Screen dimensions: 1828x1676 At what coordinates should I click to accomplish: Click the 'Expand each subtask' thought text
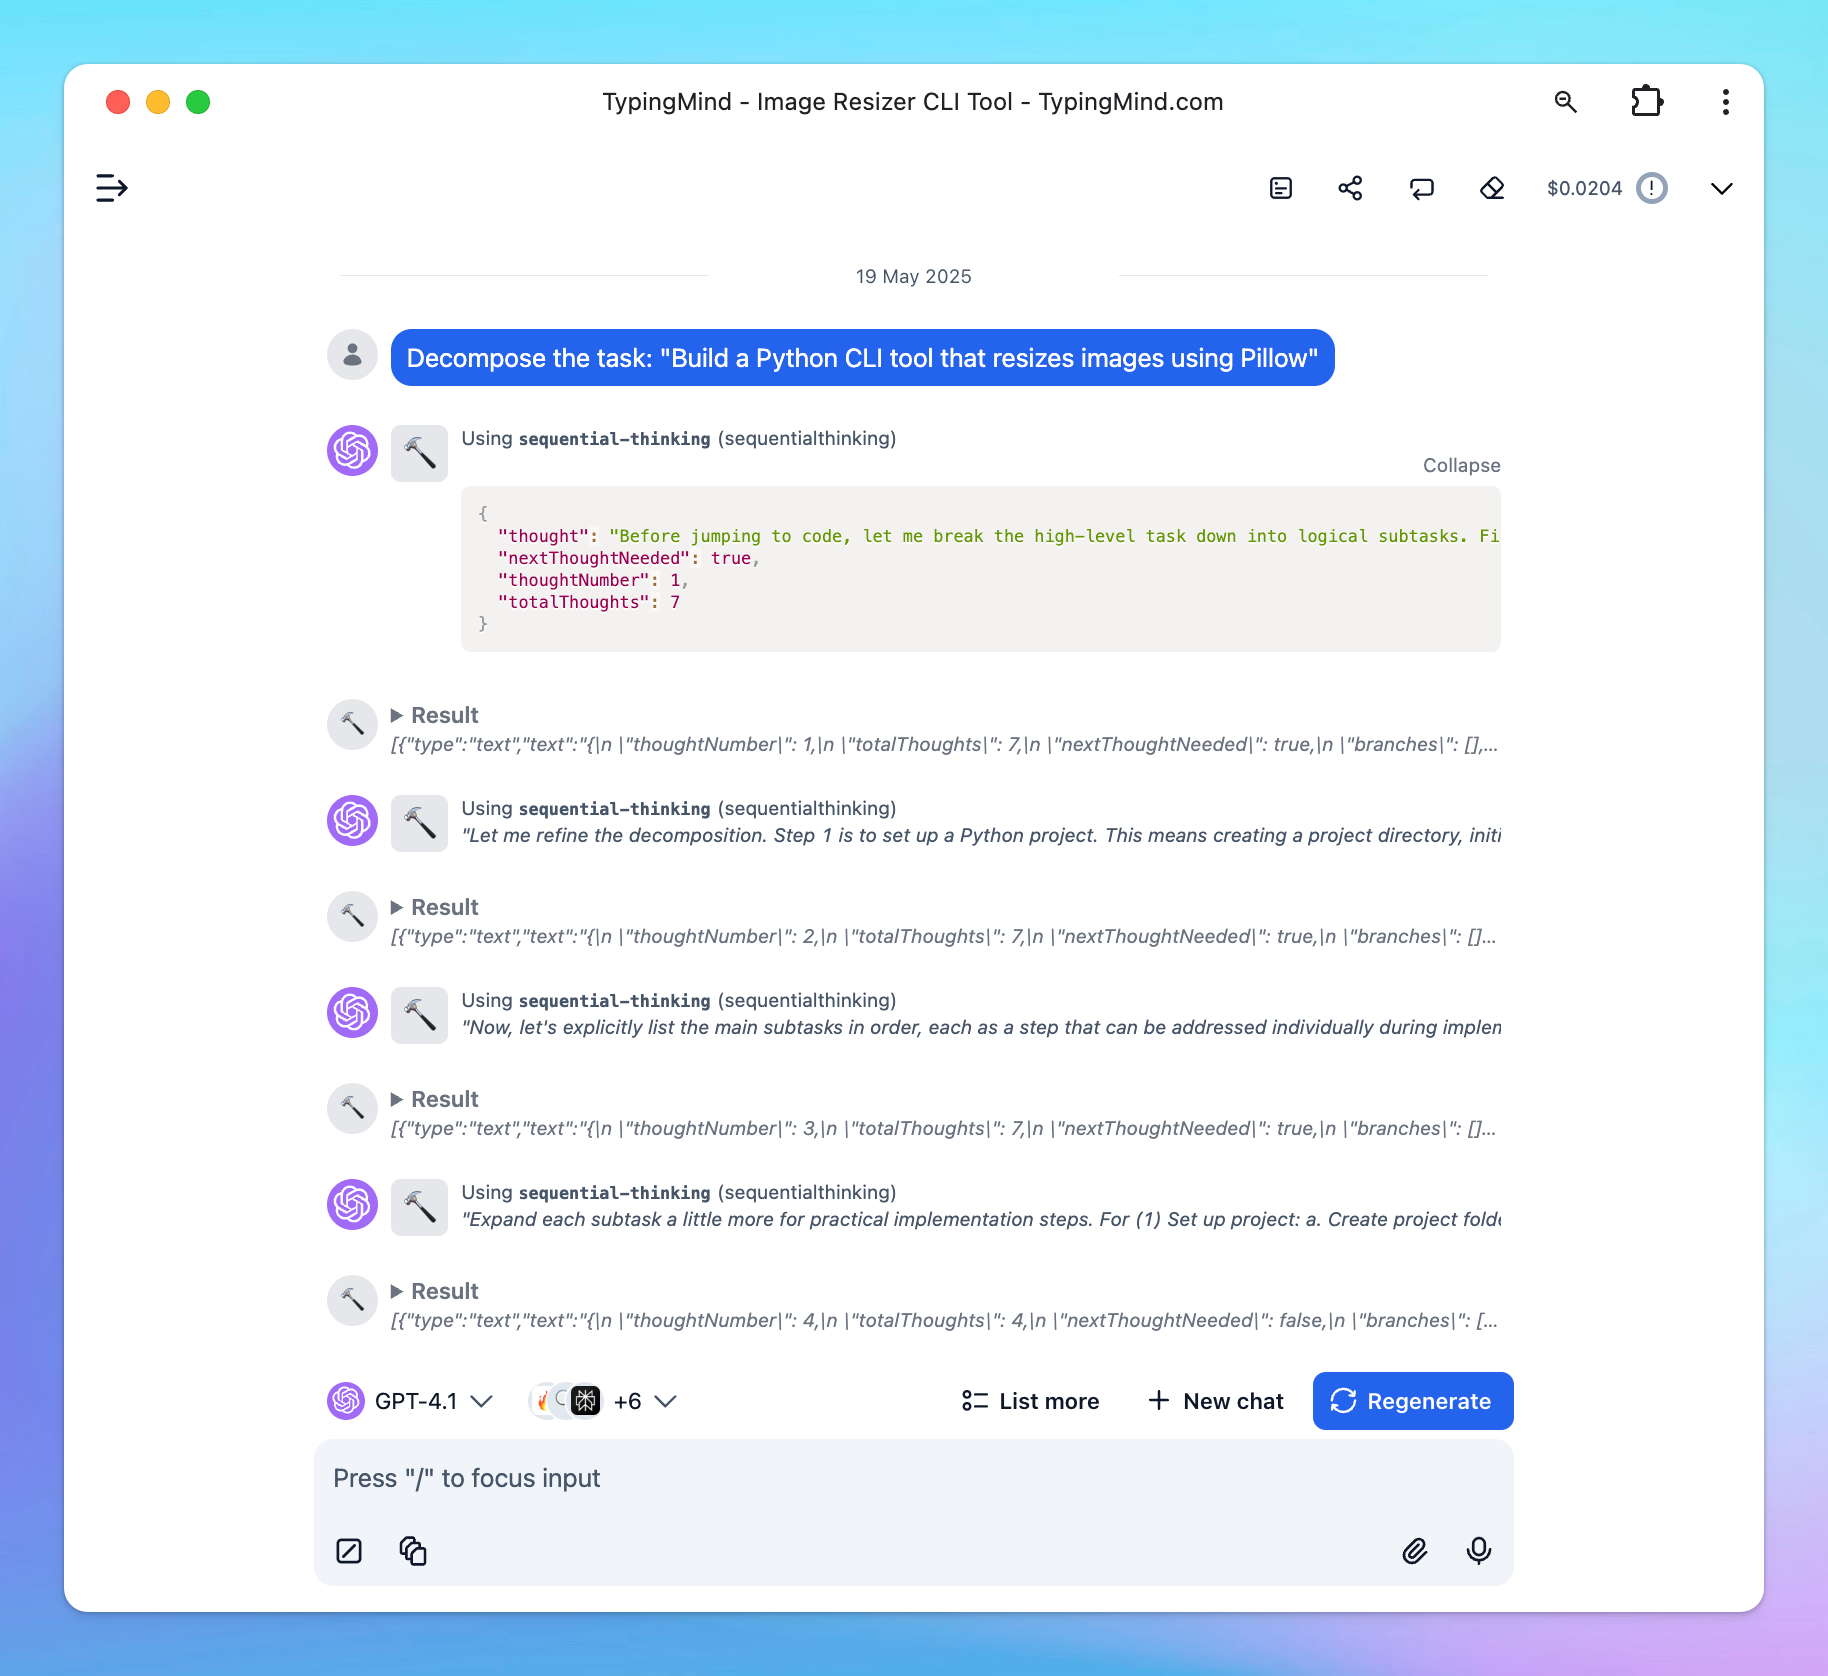[981, 1220]
